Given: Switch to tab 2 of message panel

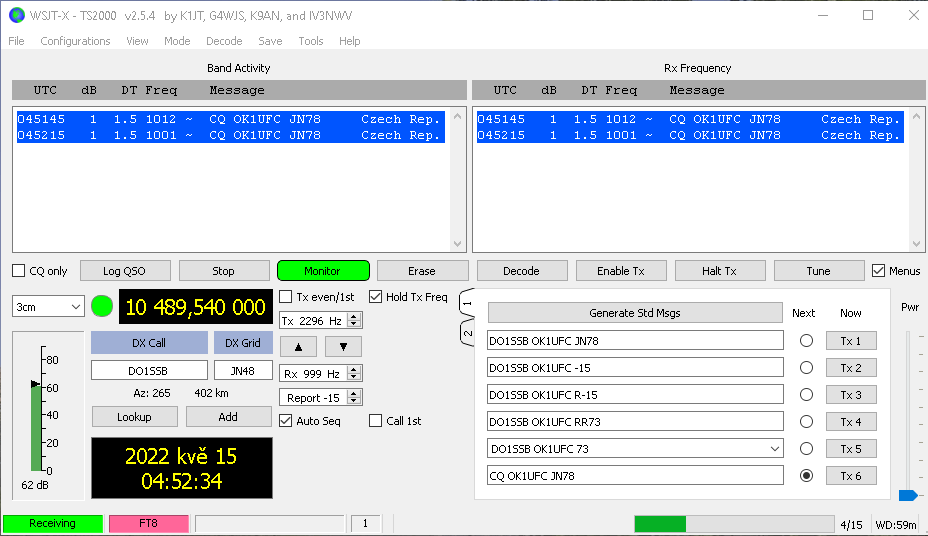Looking at the screenshot, I should point(466,333).
